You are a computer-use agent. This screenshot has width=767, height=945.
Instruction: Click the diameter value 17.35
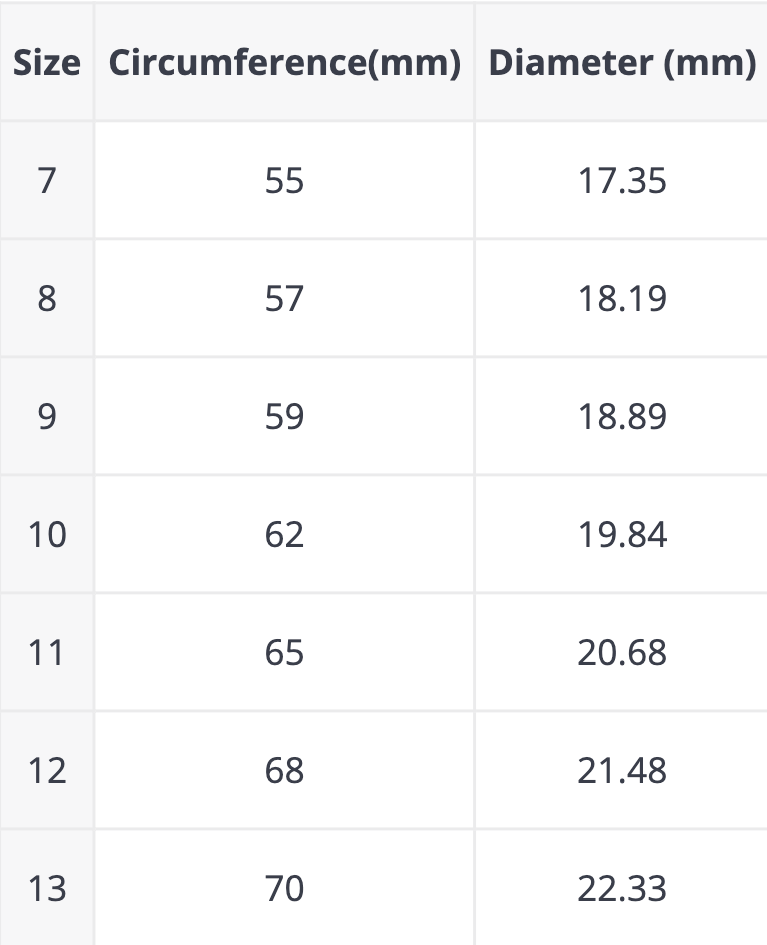coord(622,181)
